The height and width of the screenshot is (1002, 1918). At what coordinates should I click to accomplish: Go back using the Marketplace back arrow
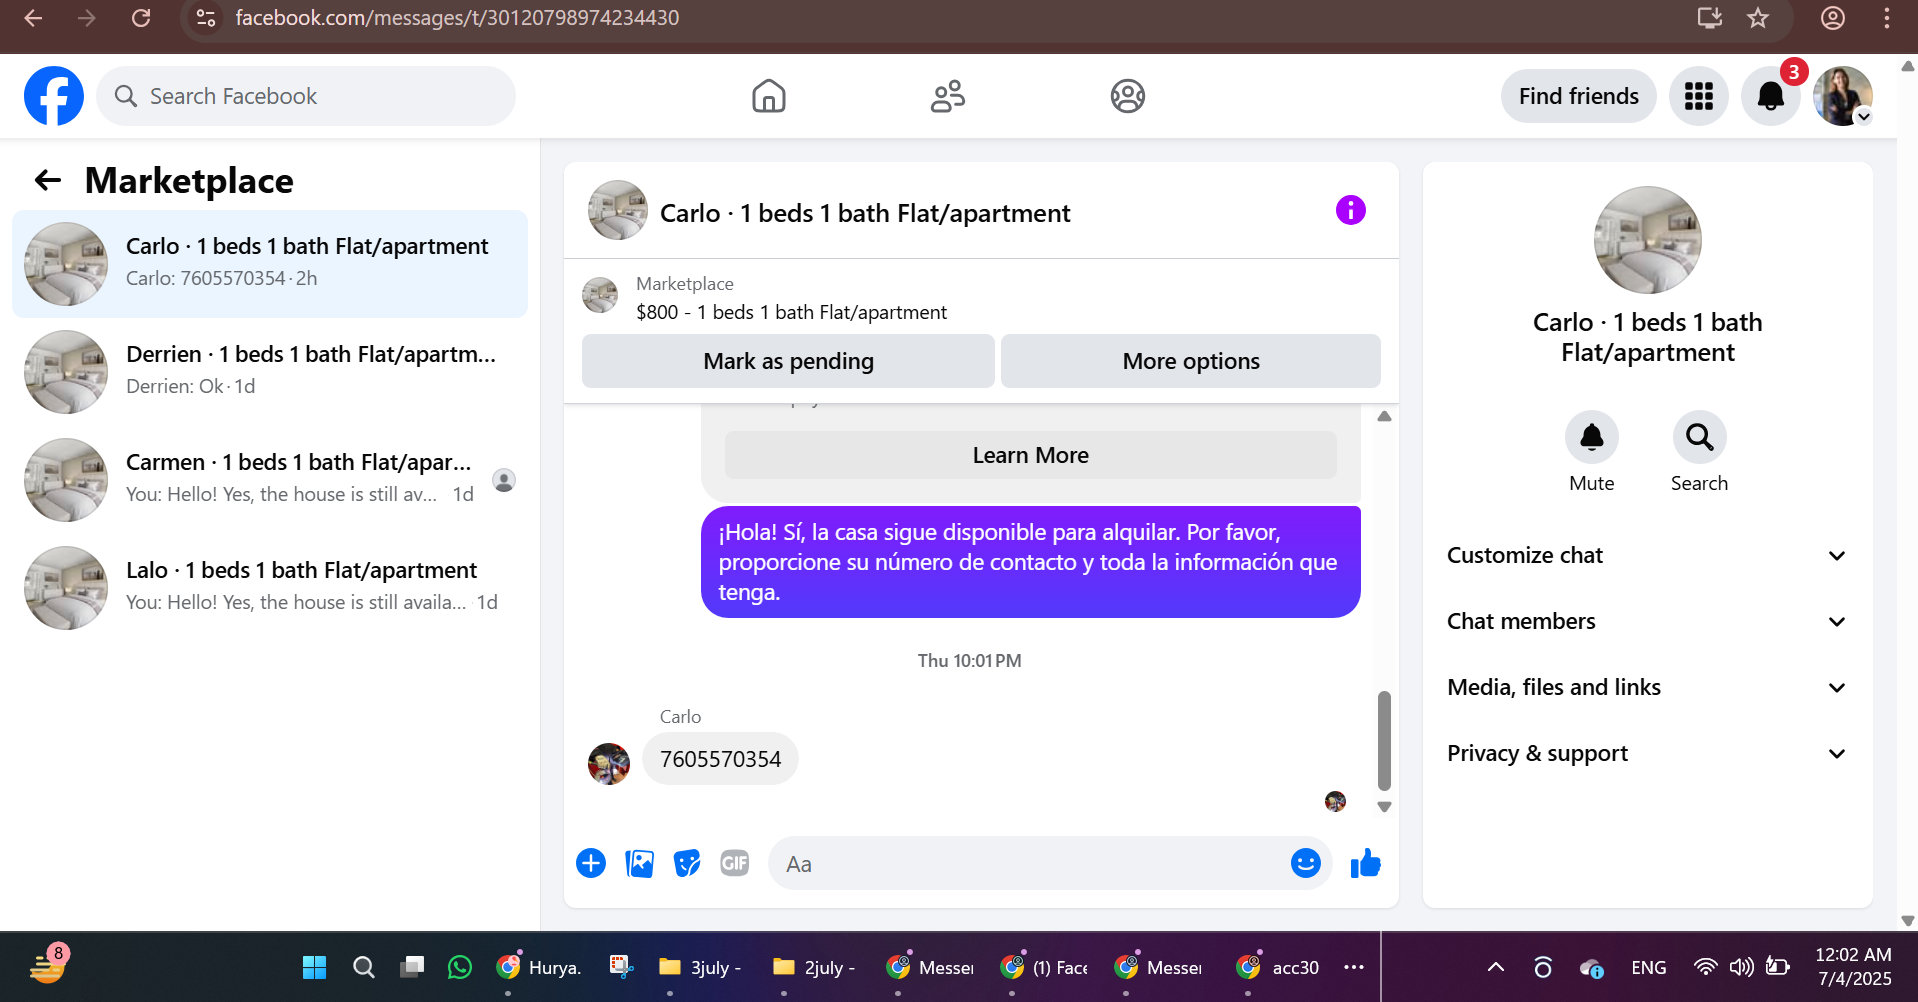coord(48,180)
